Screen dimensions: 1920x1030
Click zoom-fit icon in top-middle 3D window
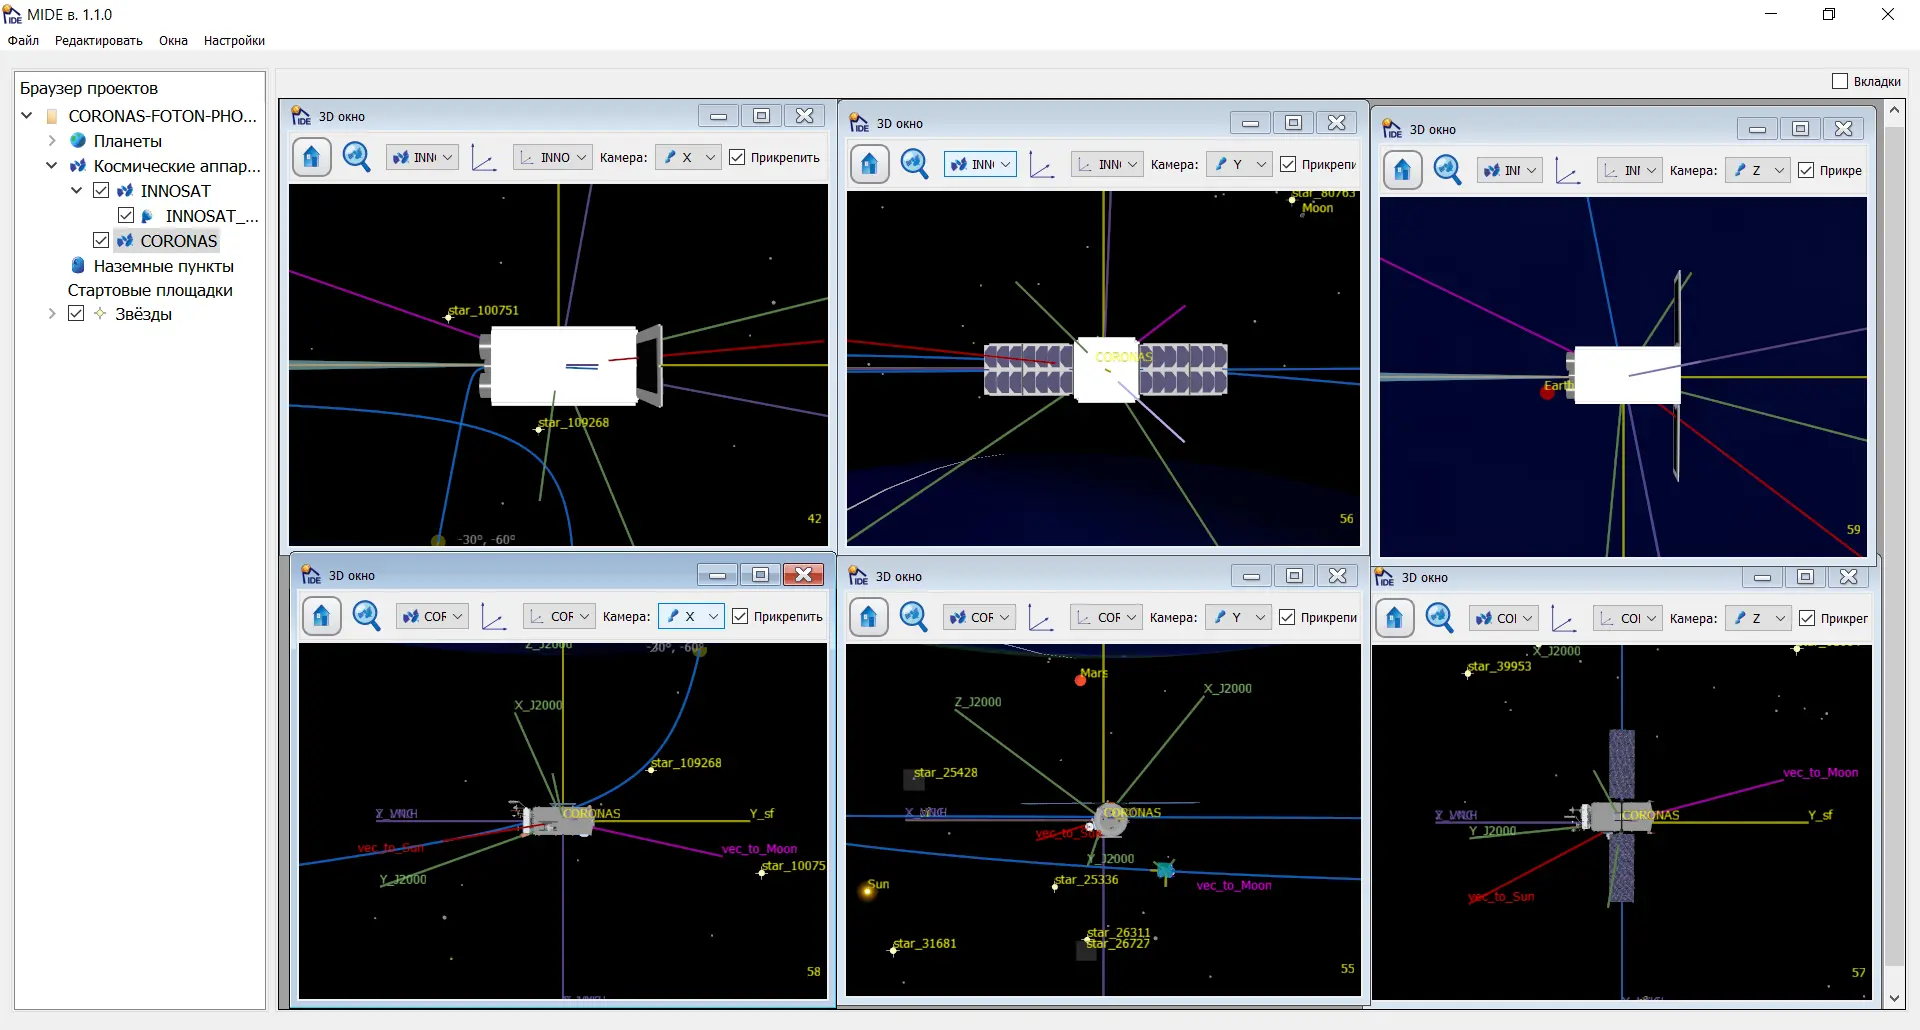pyautogui.click(x=915, y=164)
